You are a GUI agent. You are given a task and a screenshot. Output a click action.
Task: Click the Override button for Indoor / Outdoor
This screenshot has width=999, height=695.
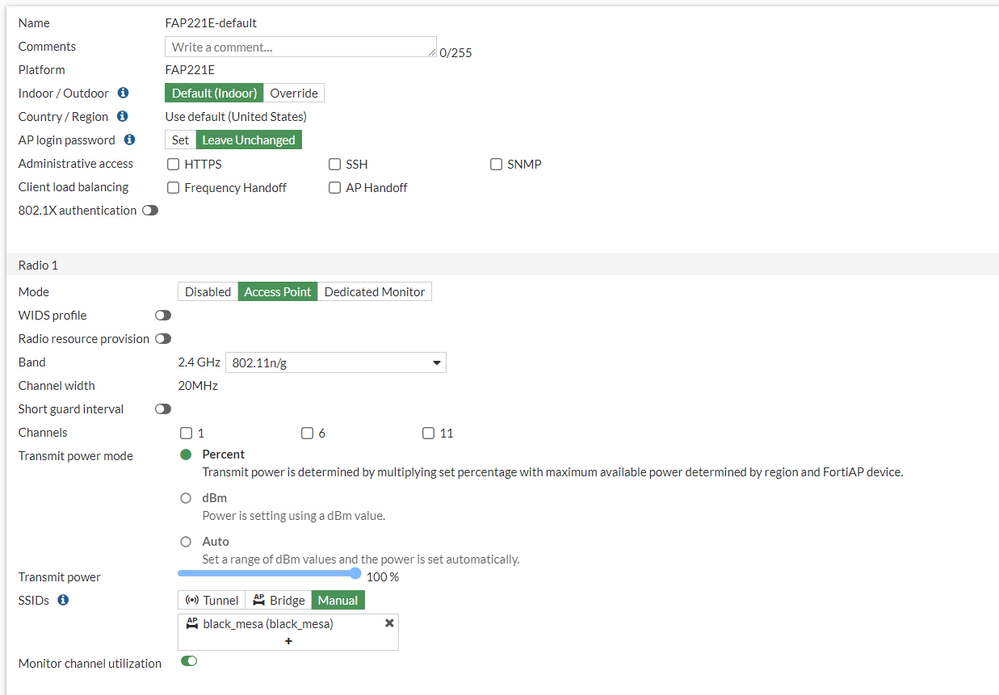tap(294, 93)
